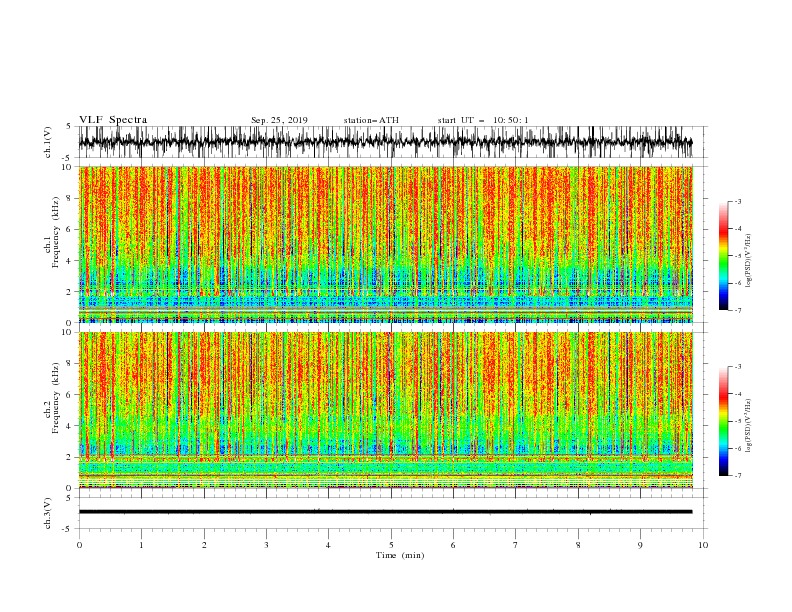Click the "ch.3(V)" axis label
The height and width of the screenshot is (612, 792).
tap(48, 513)
